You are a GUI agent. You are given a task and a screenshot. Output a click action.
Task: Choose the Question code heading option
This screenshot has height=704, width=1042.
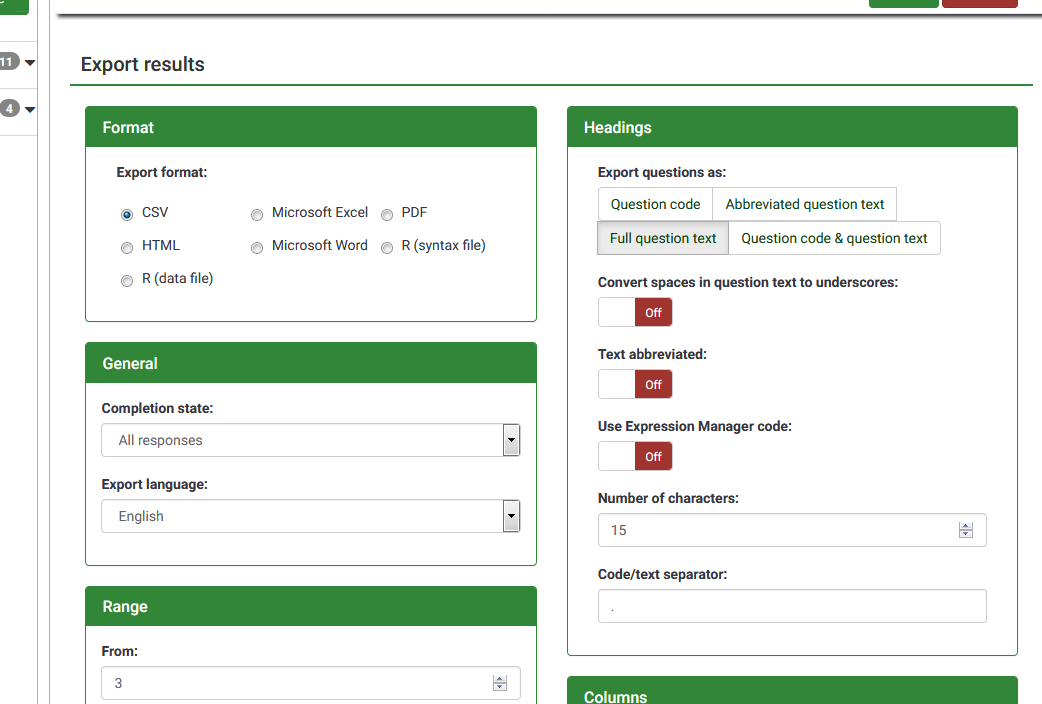click(x=655, y=204)
